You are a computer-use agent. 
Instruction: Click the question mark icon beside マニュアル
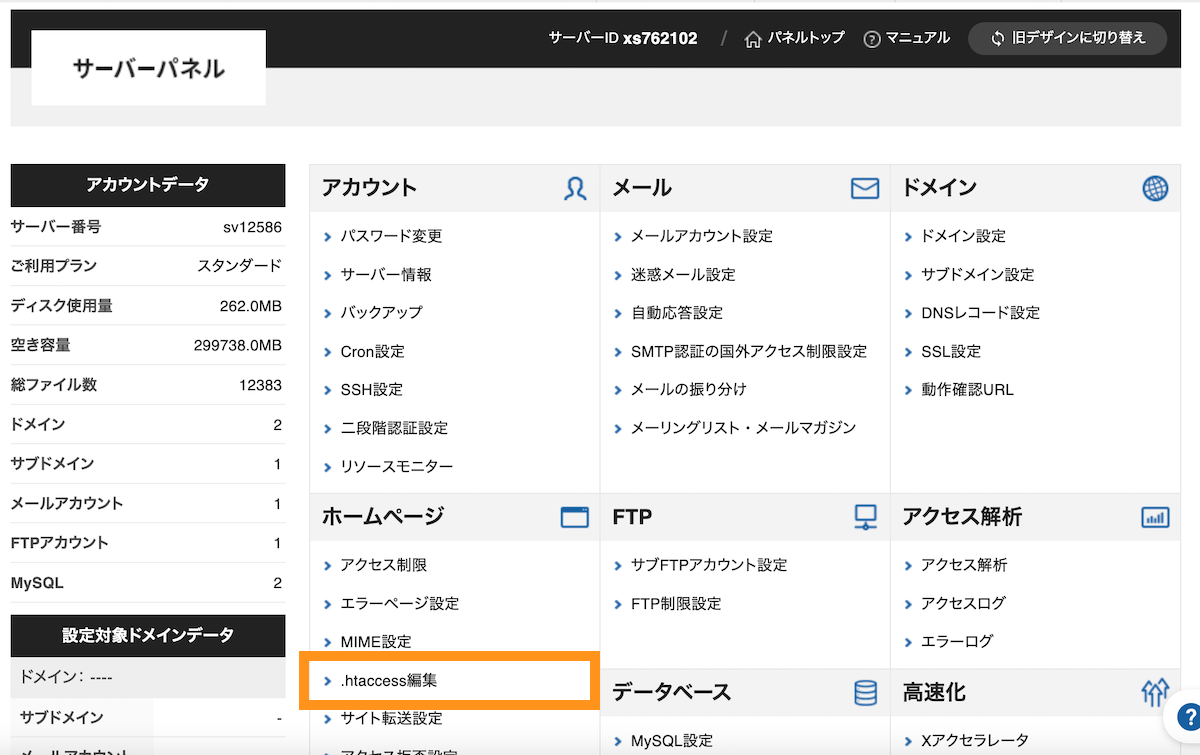pyautogui.click(x=873, y=38)
